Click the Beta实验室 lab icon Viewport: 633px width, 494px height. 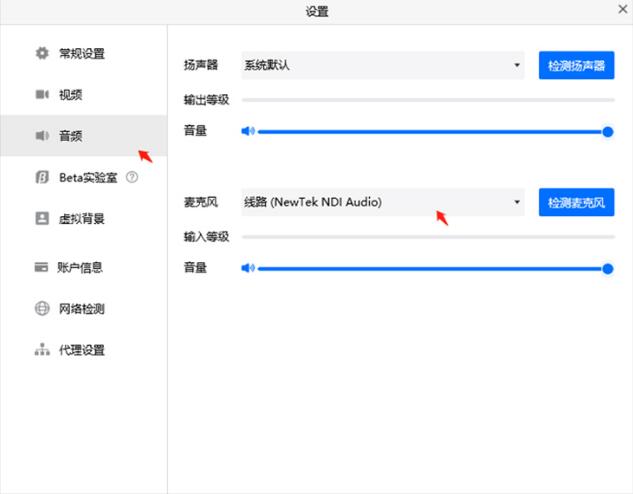pos(42,177)
